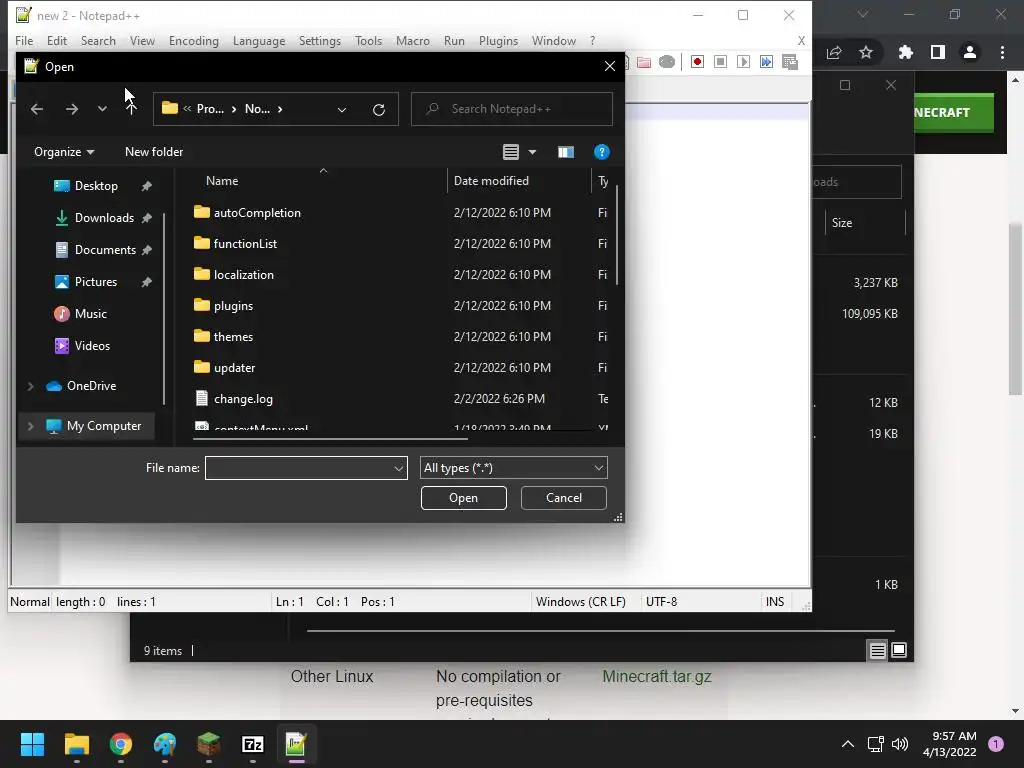The height and width of the screenshot is (768, 1024).
Task: Open Notepad++ File menu
Action: 24,40
